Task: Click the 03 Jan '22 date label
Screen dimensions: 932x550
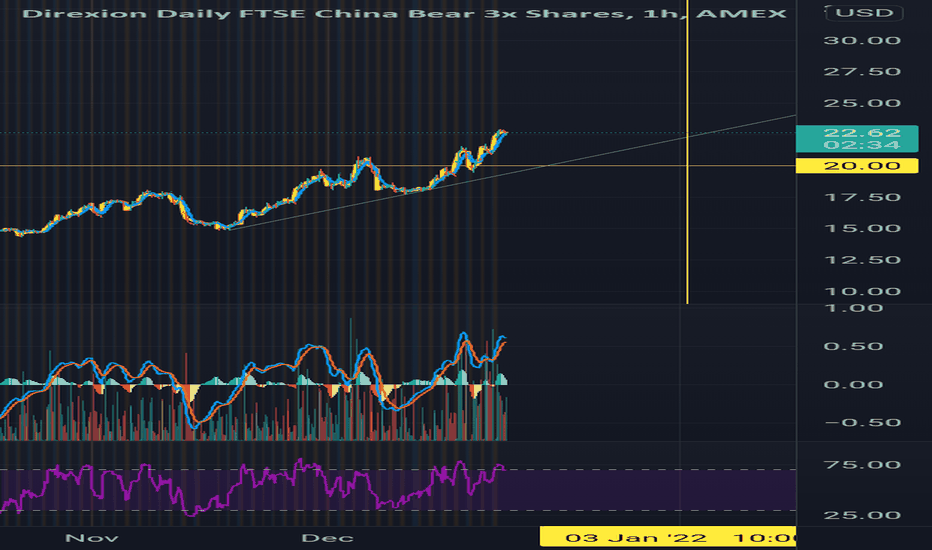Action: point(667,538)
